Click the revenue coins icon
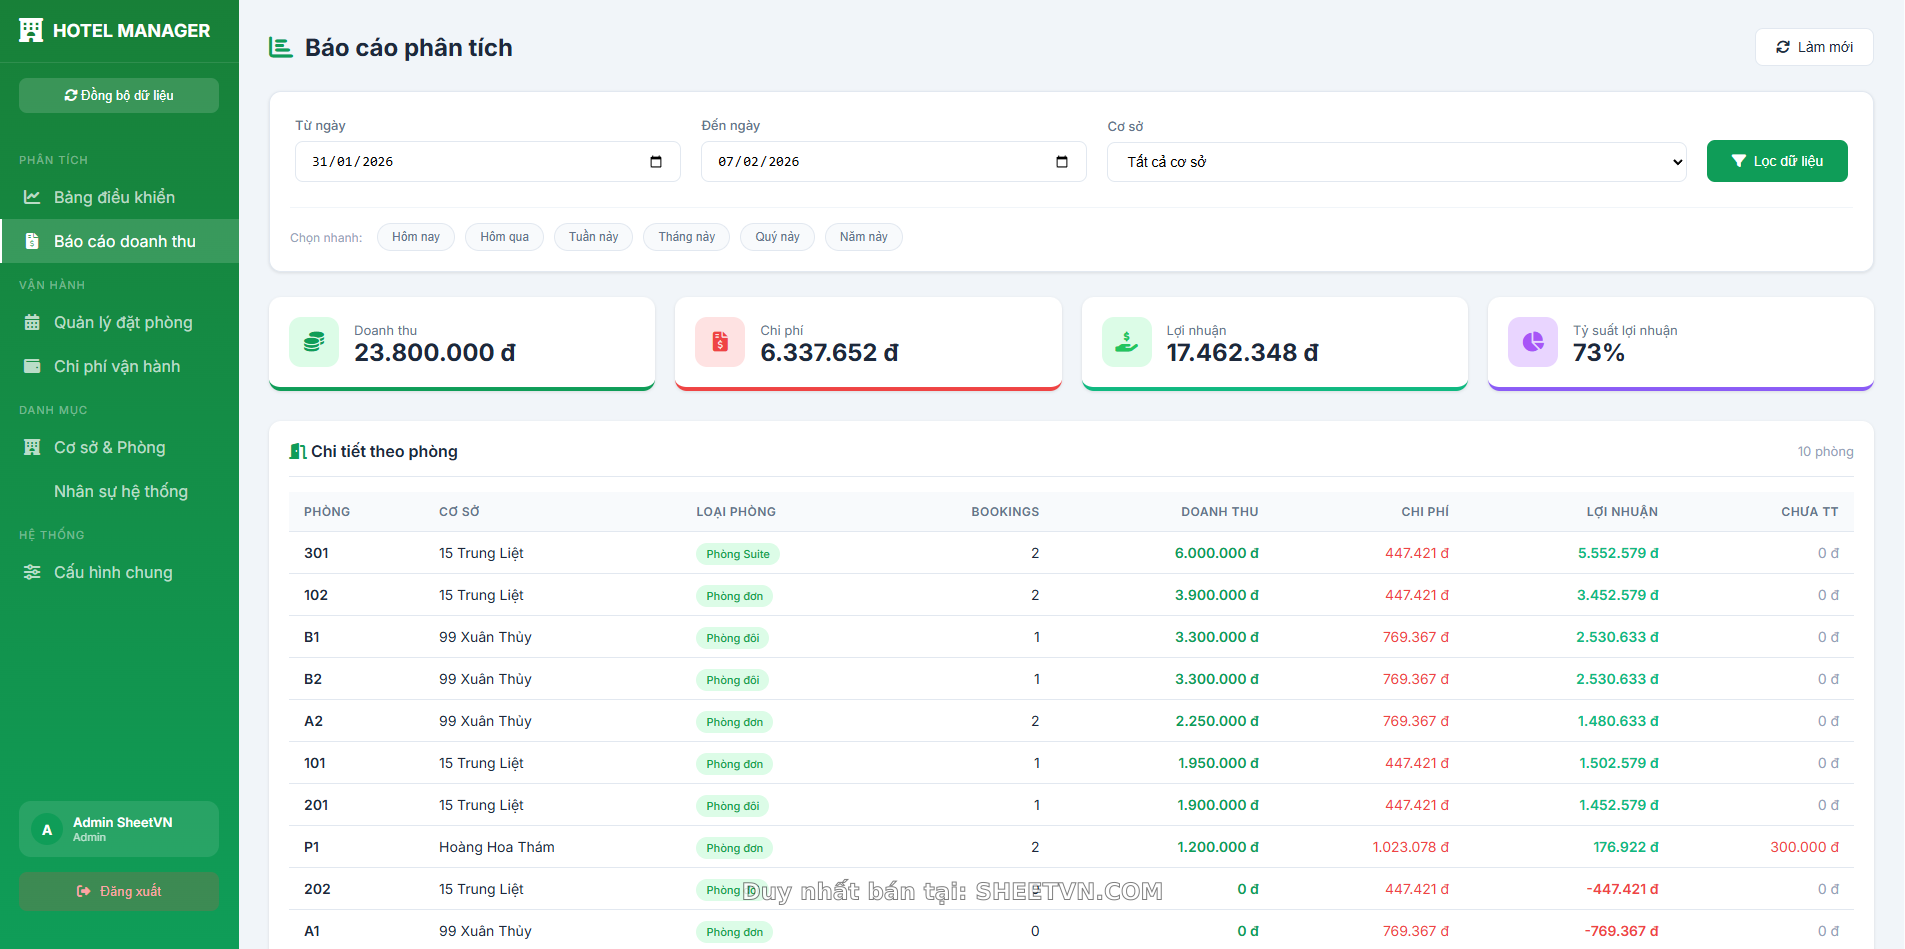Screen dimensions: 1905x949 point(314,342)
